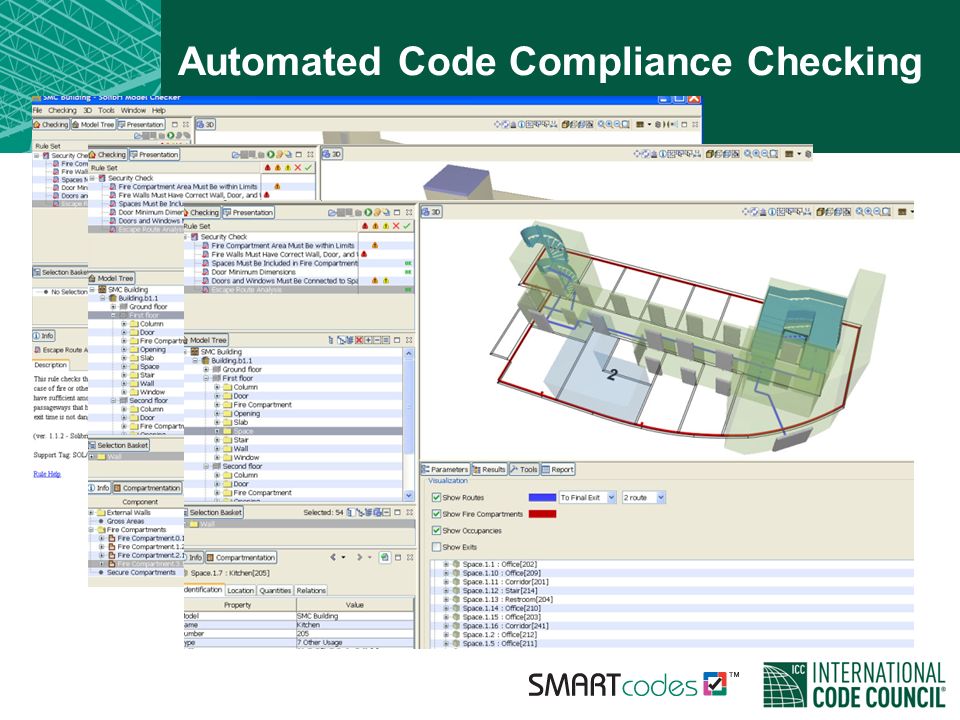Click the globe icon beside Space.1.1 : Office[202]

tap(456, 564)
